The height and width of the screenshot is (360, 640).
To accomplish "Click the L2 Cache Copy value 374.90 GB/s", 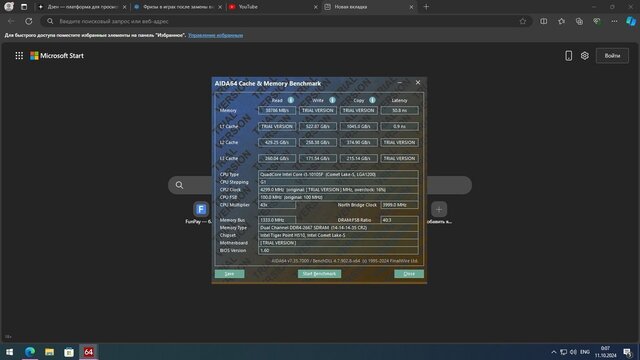I will click(358, 142).
